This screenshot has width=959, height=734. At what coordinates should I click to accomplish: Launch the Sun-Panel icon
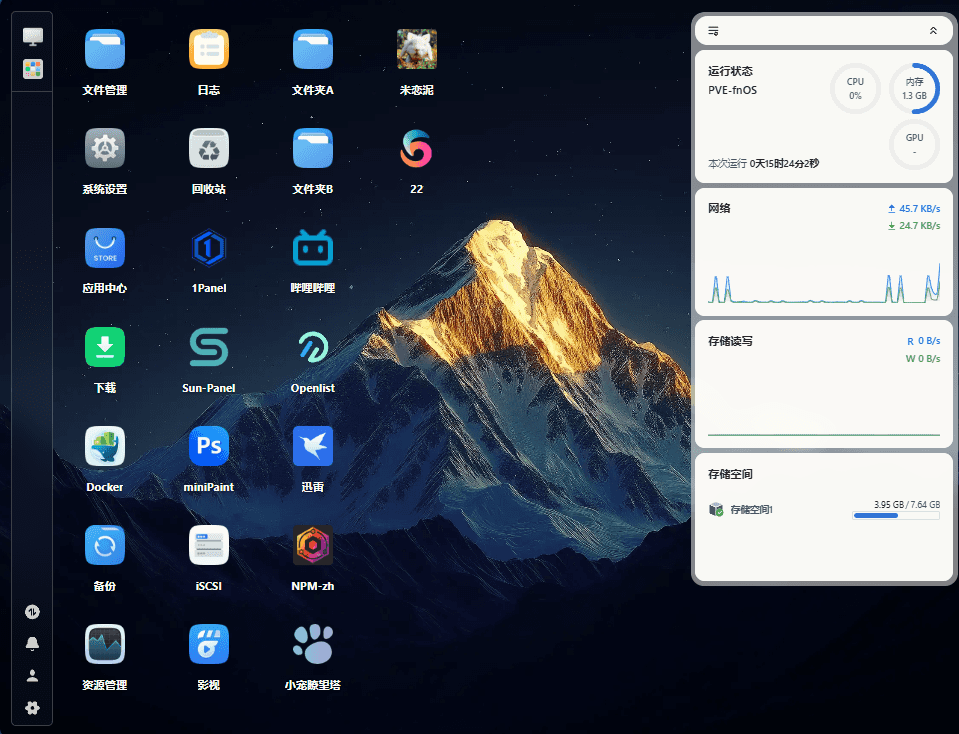tap(209, 347)
